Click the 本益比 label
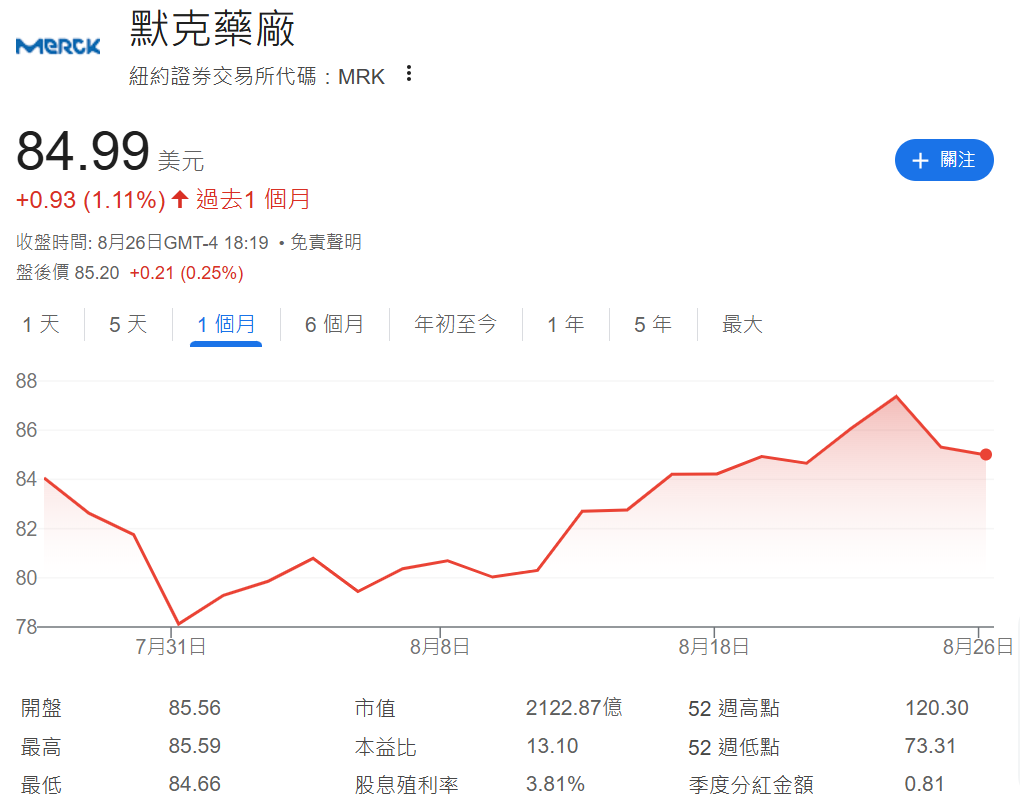The width and height of the screenshot is (1020, 803). click(386, 746)
